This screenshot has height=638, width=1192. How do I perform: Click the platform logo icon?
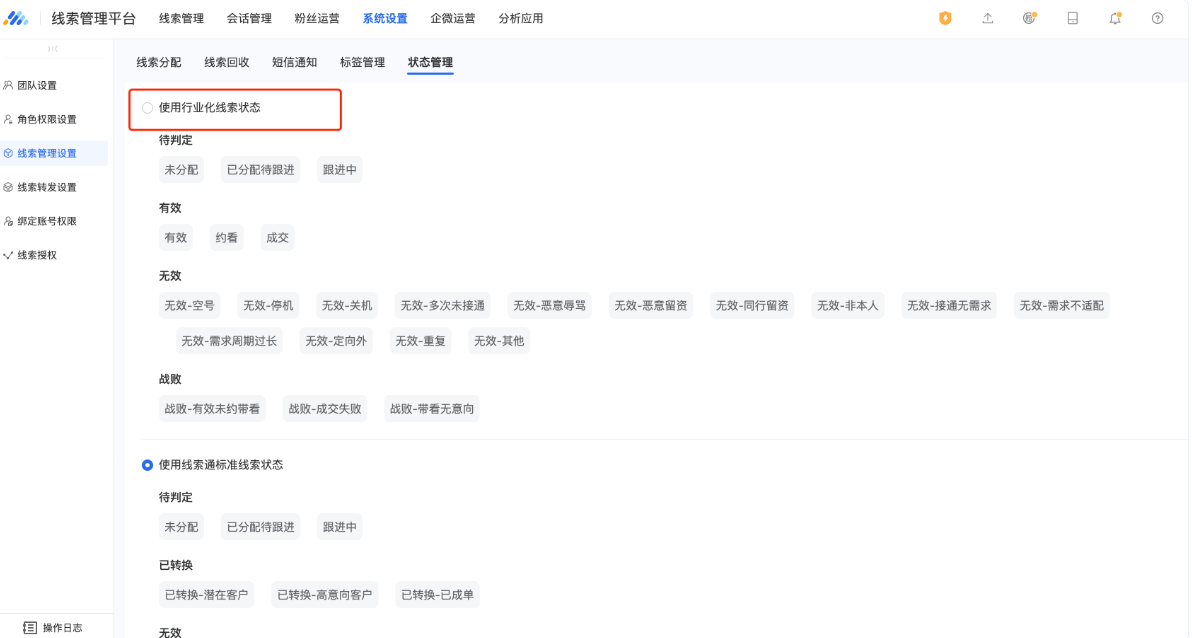(x=17, y=18)
